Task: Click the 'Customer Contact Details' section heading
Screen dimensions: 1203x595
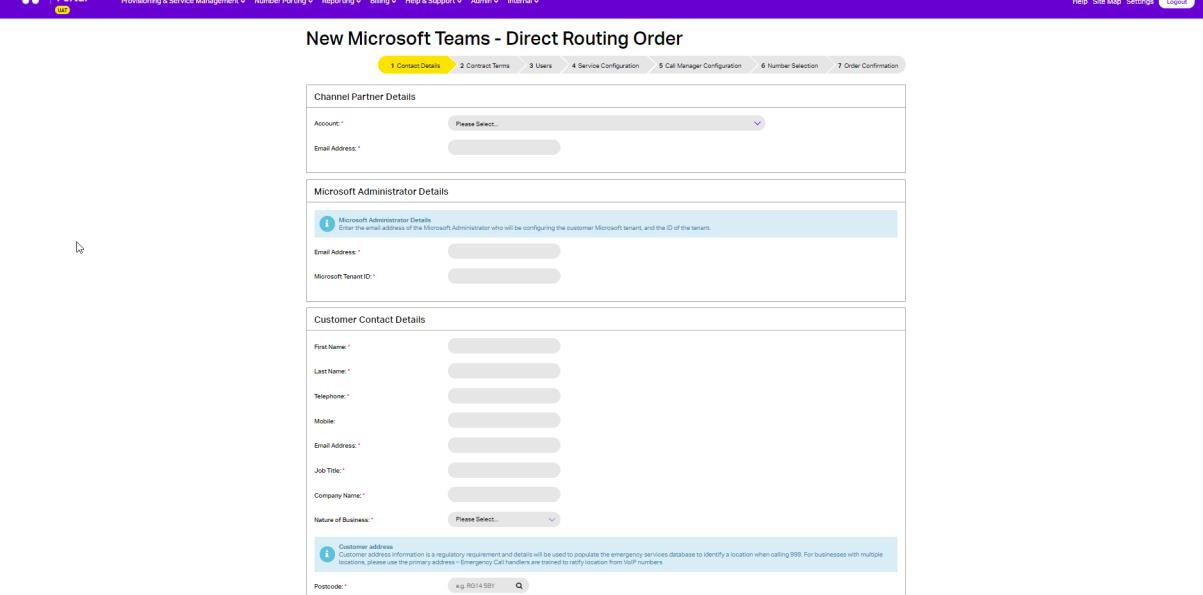Action: (x=369, y=320)
